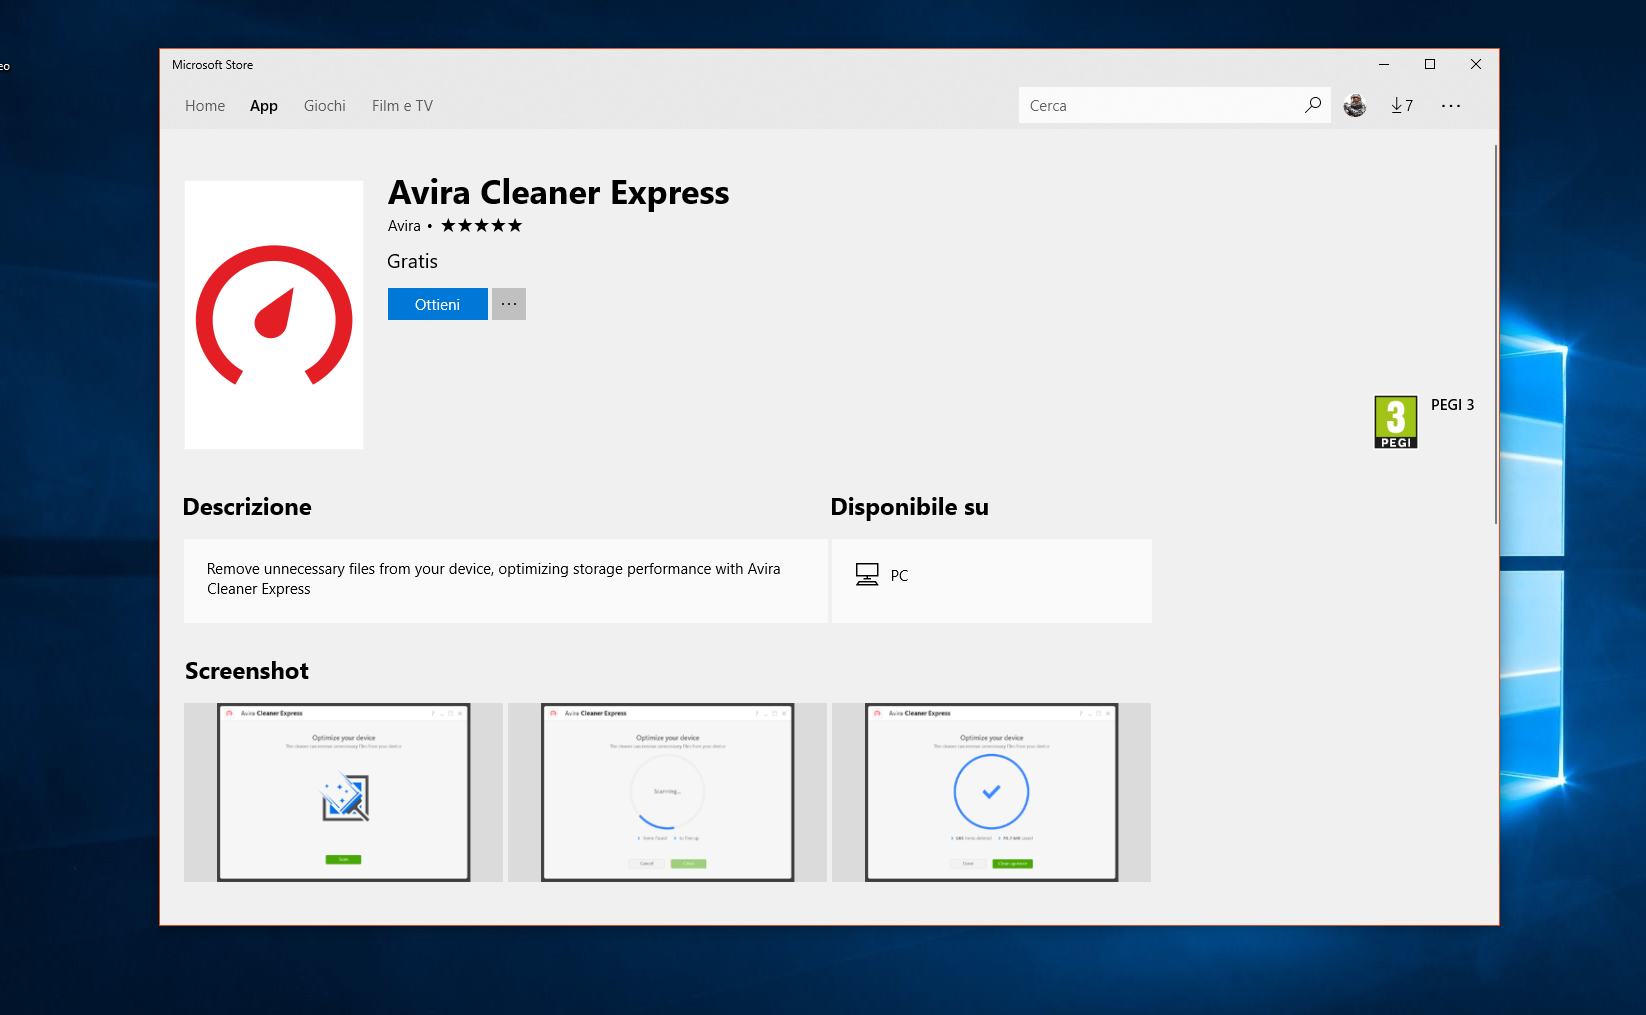Click the Gratis price label
The image size is (1646, 1015).
(x=413, y=261)
